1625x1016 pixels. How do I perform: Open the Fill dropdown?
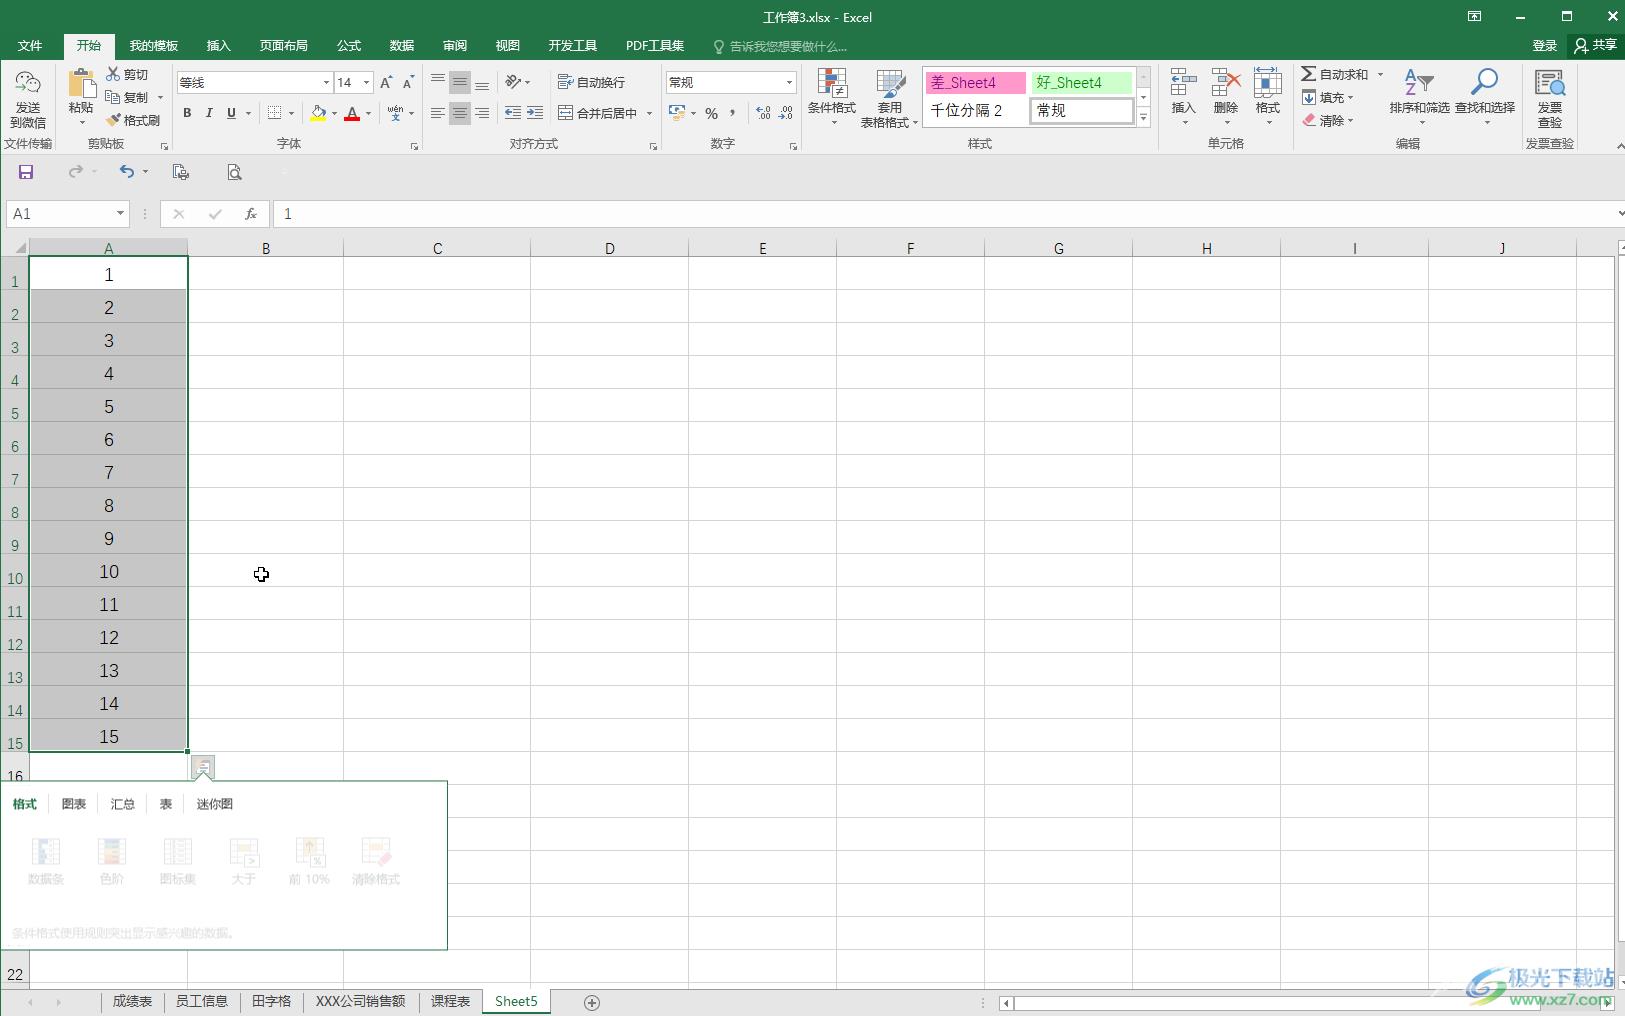(x=1328, y=97)
